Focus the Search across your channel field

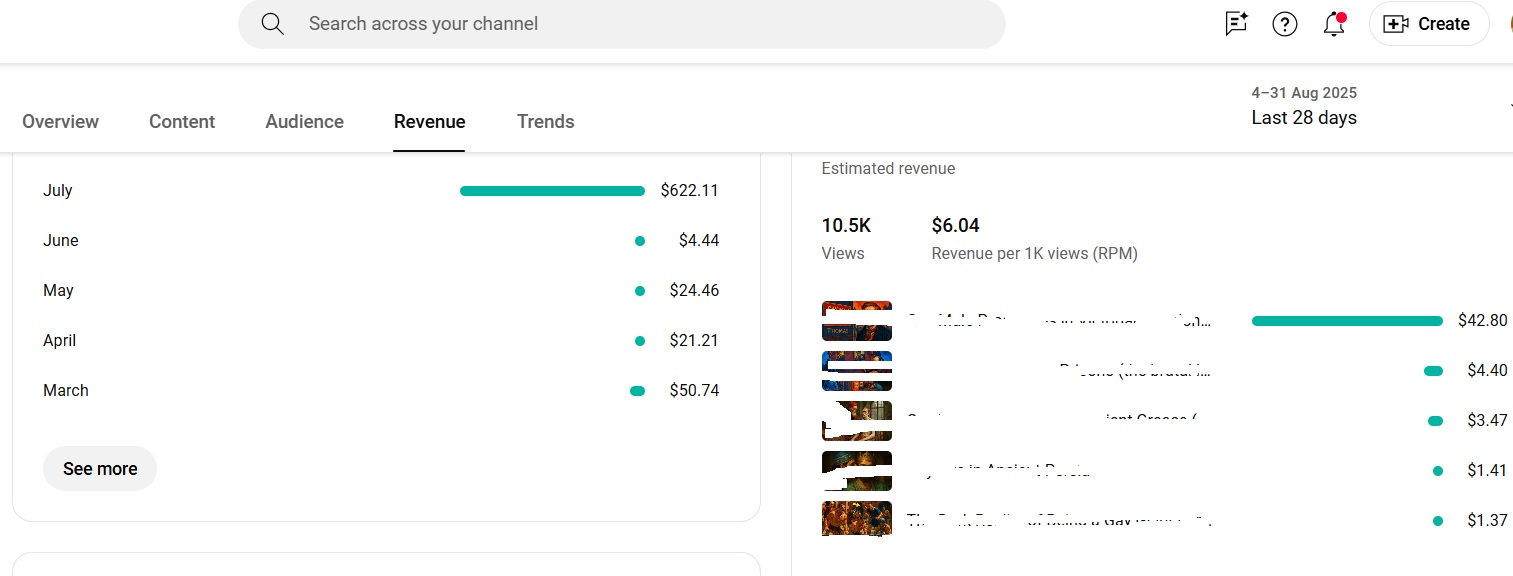tap(640, 24)
